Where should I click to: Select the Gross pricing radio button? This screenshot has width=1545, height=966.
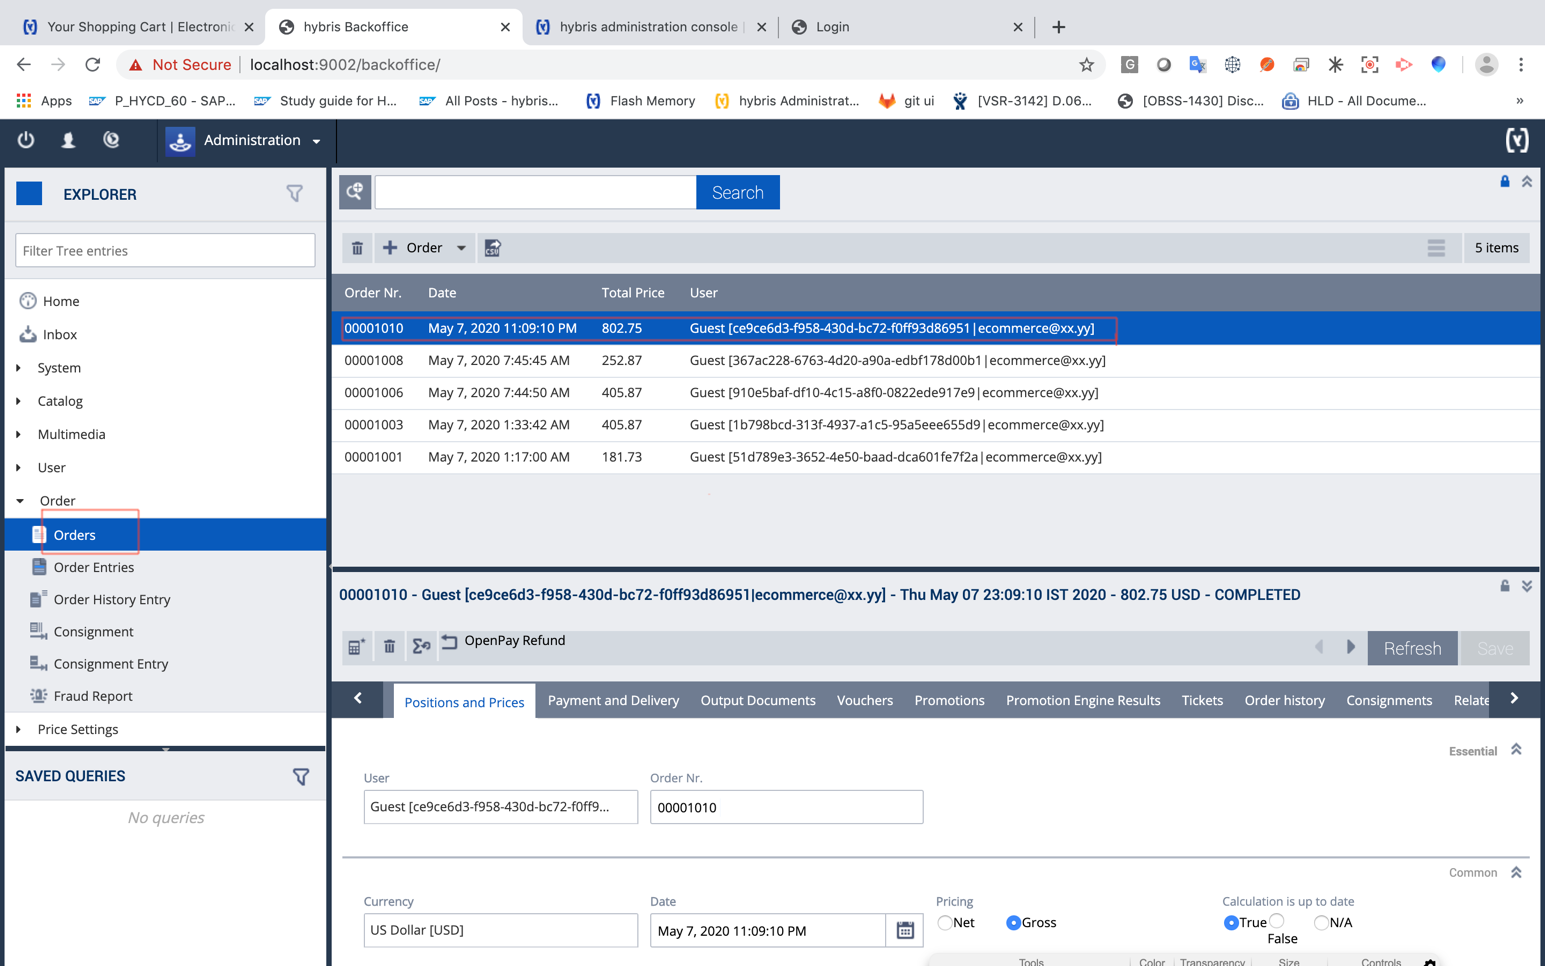pyautogui.click(x=1013, y=923)
